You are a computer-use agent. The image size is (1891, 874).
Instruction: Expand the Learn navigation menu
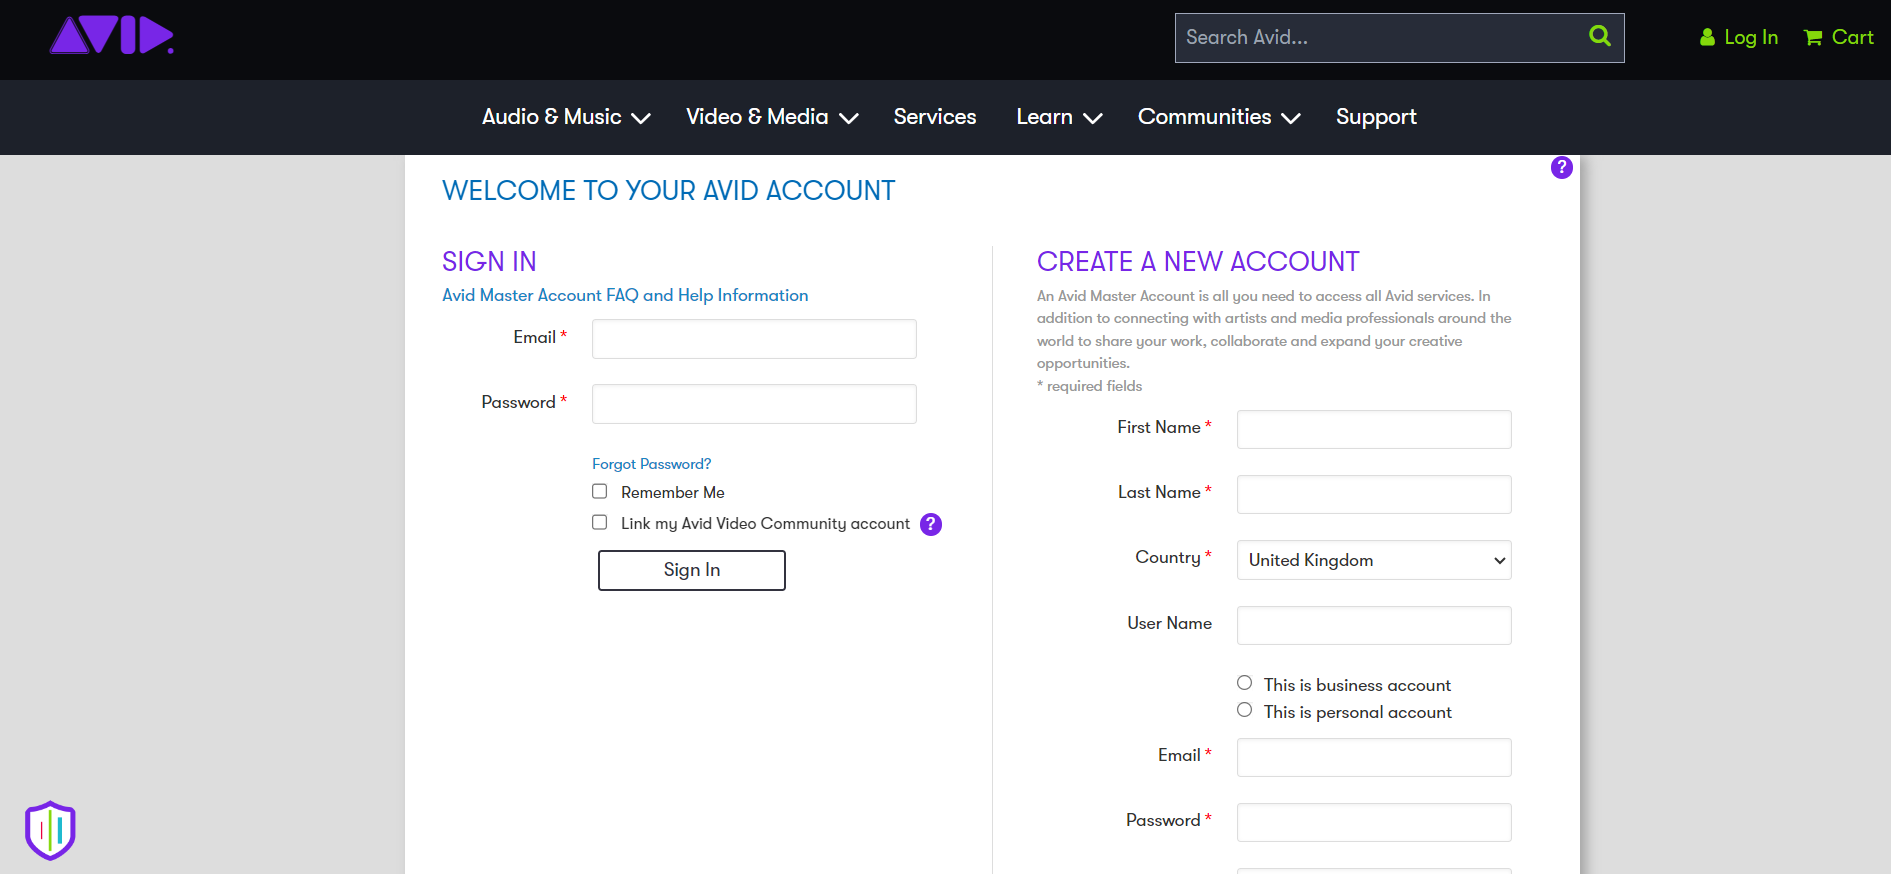1059,117
